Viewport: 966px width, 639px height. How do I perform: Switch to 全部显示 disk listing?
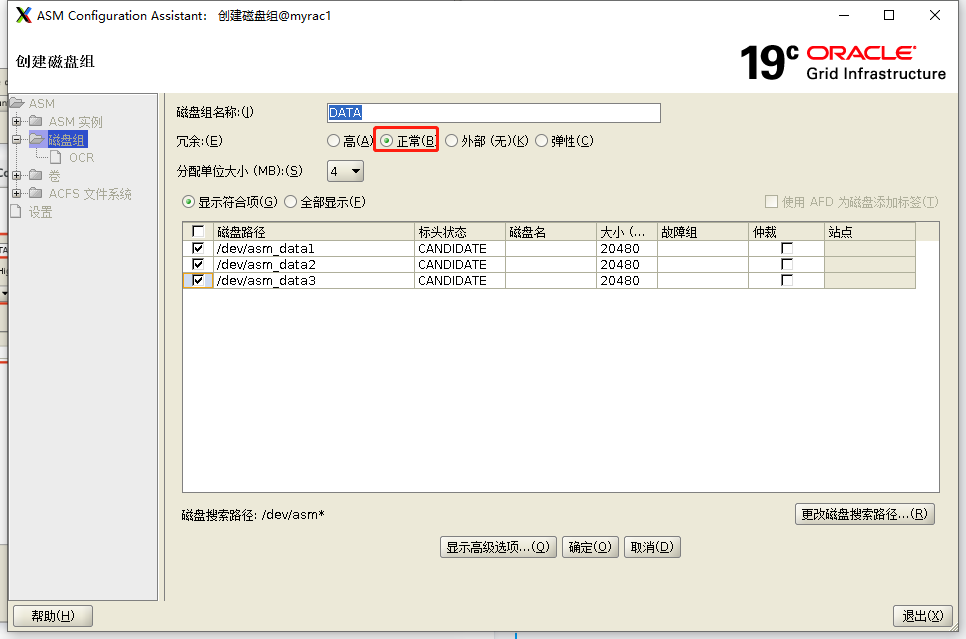[x=289, y=201]
